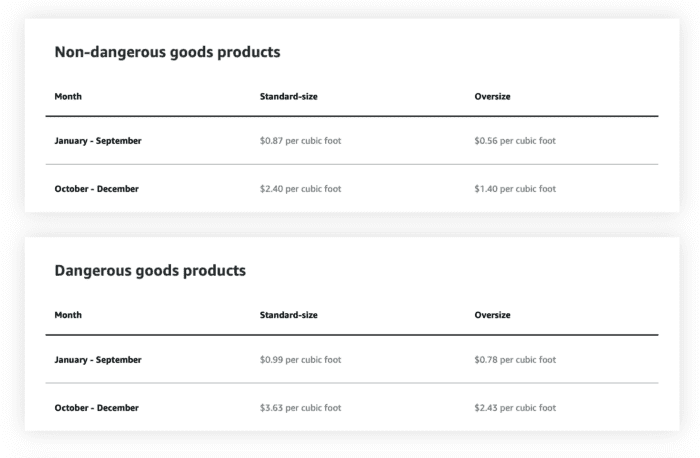Select Oversize header in Non-dangerous goods table

(x=492, y=97)
